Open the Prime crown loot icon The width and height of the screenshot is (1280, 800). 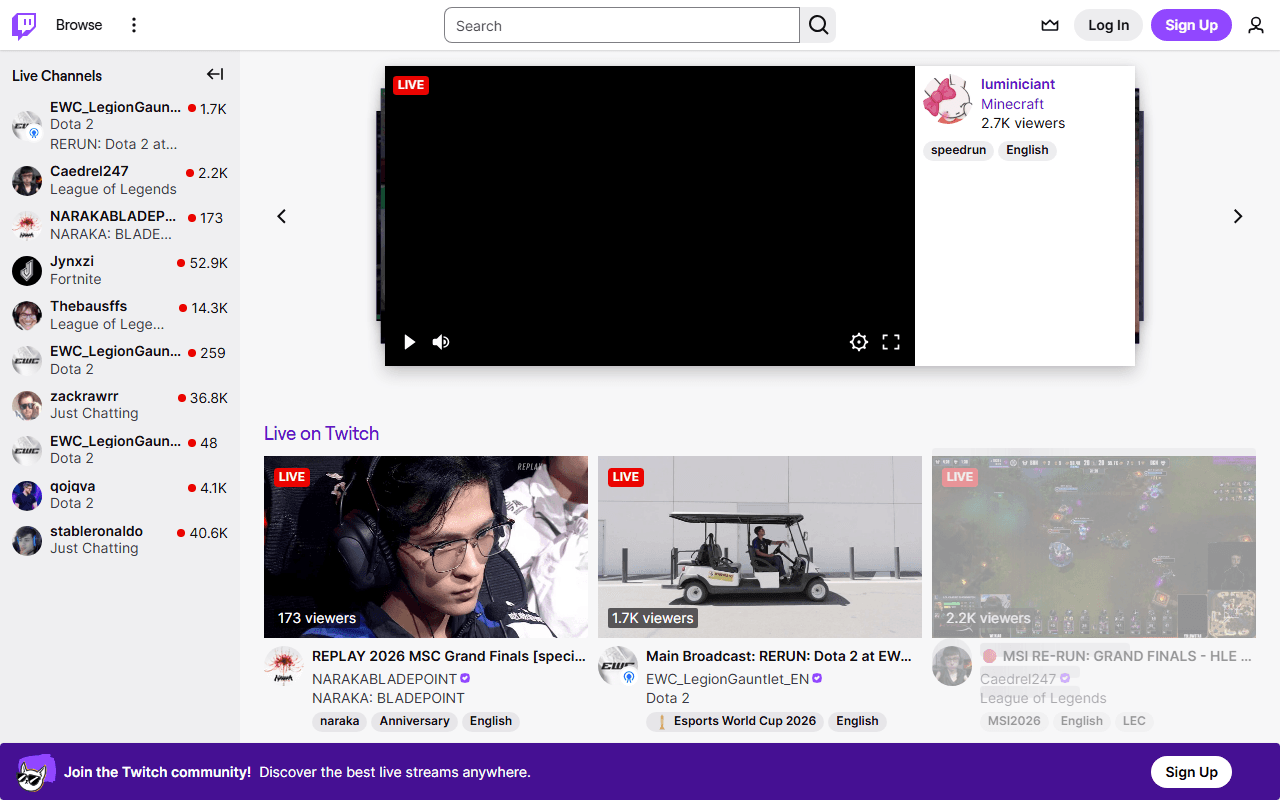tap(1050, 26)
